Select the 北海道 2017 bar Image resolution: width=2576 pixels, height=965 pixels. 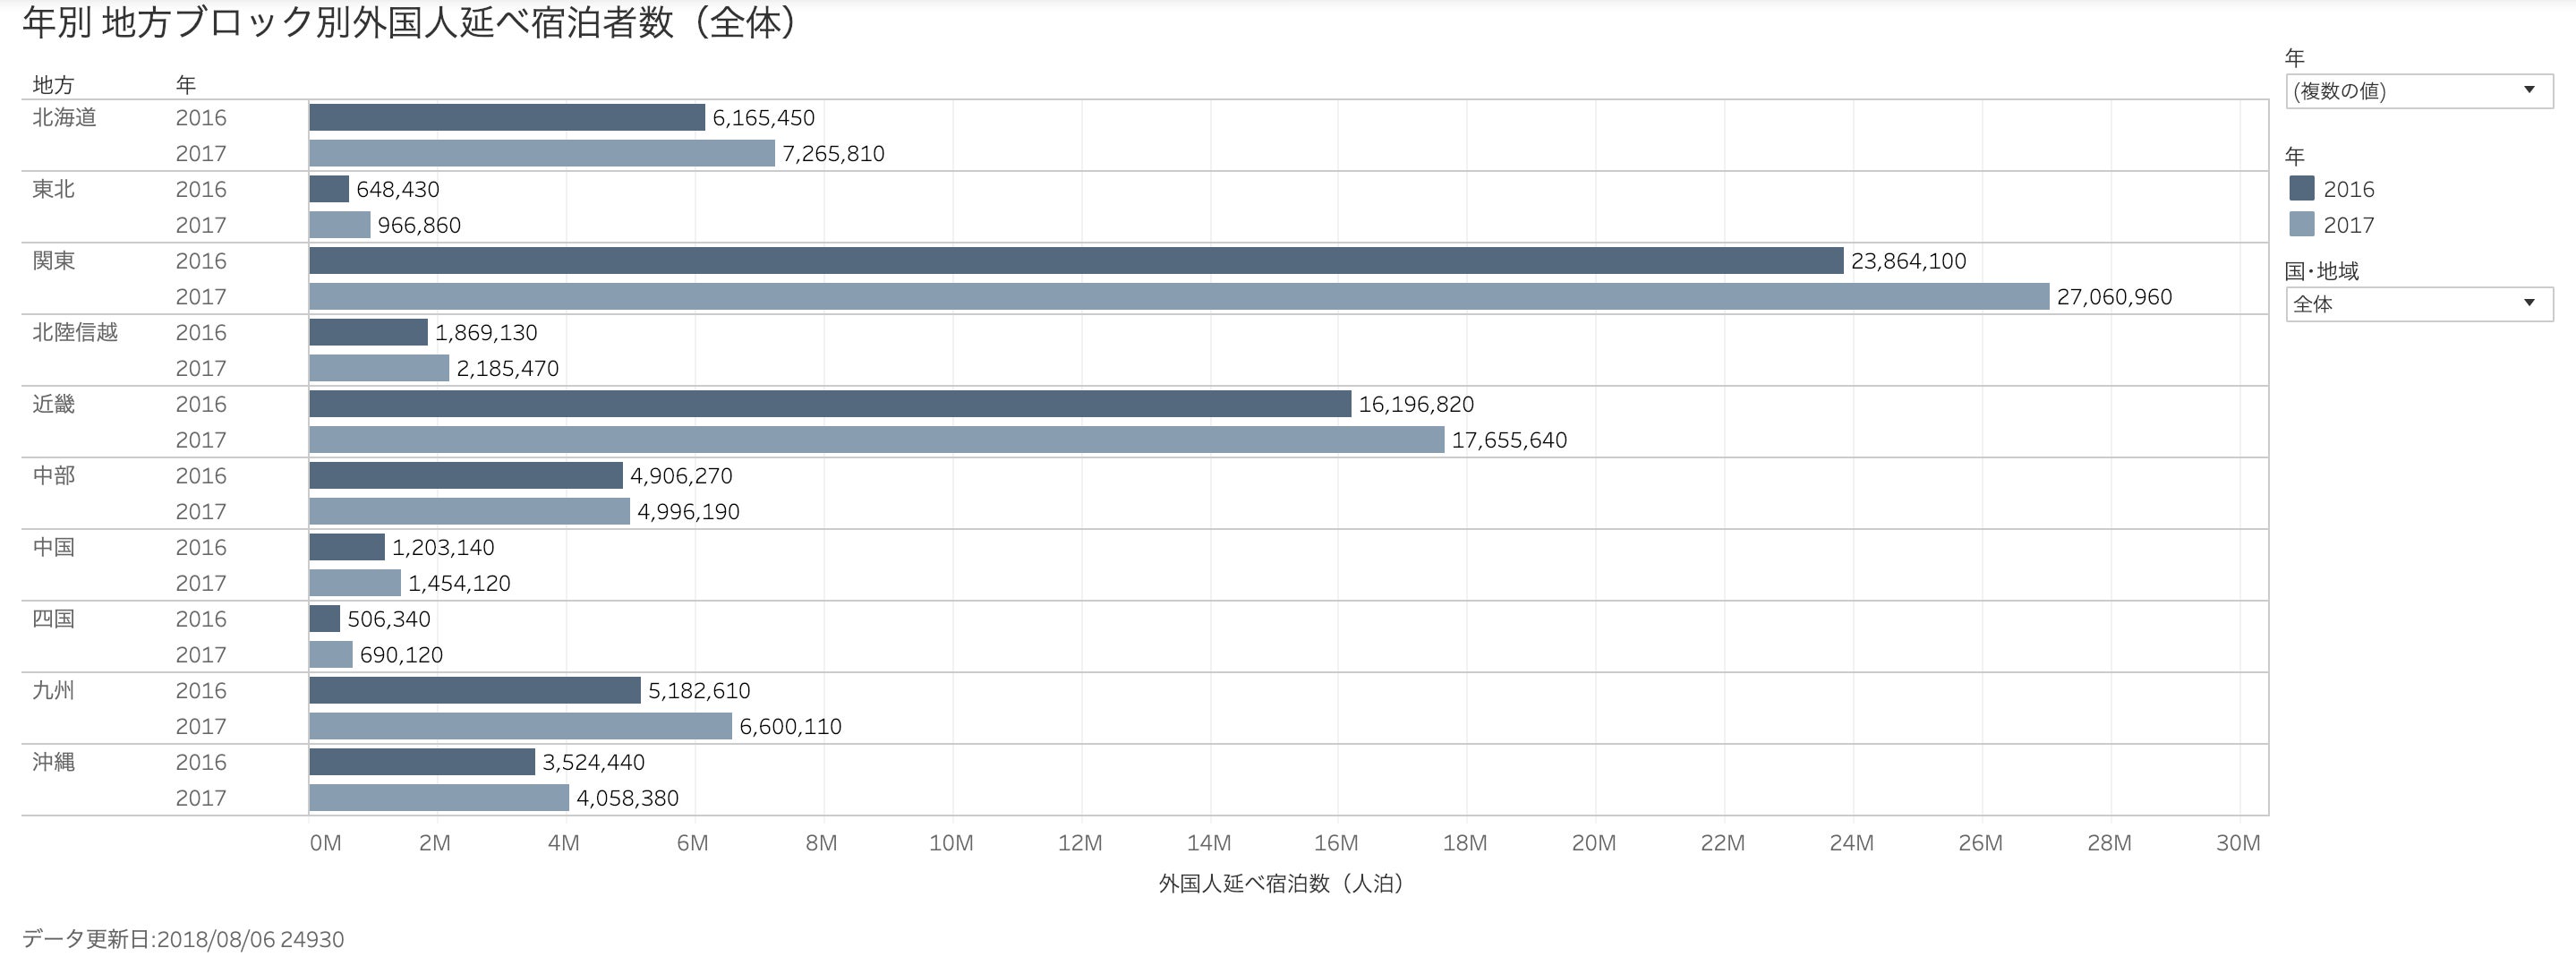pyautogui.click(x=541, y=154)
